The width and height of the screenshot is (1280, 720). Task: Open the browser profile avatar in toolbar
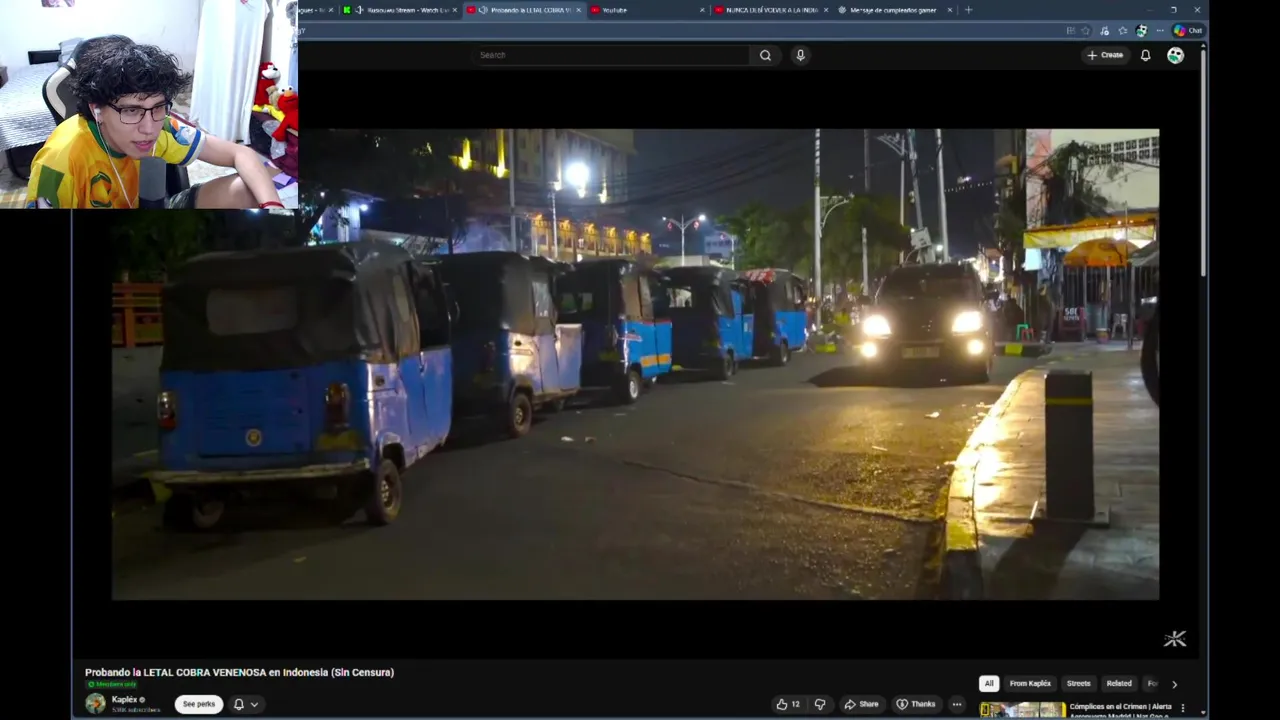coord(1141,31)
